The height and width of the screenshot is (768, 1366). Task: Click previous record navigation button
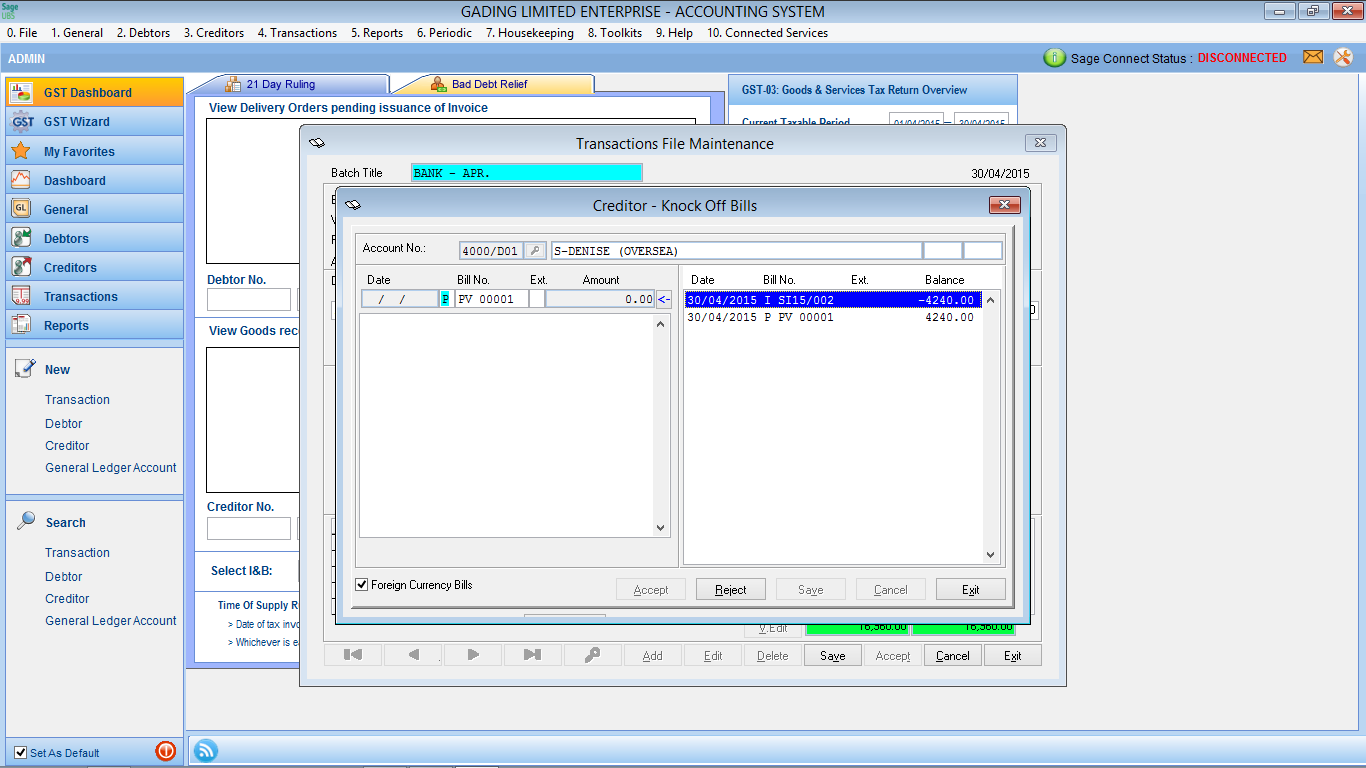pyautogui.click(x=413, y=655)
